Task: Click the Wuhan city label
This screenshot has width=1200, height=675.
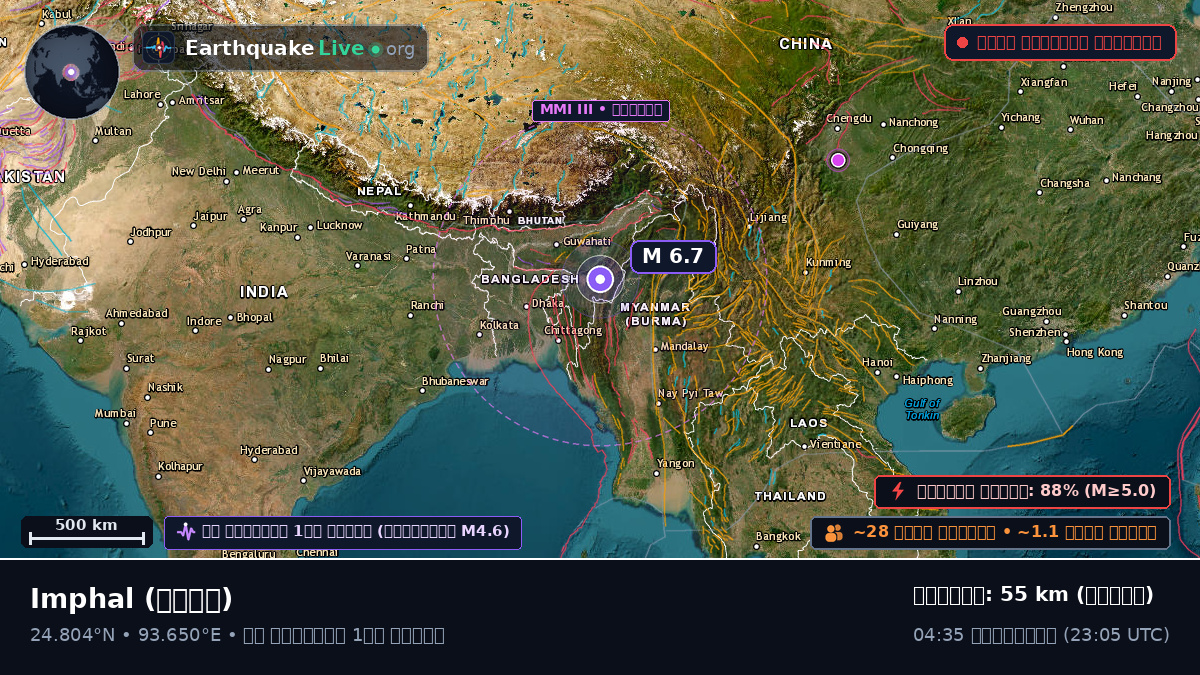Action: coord(1086,121)
